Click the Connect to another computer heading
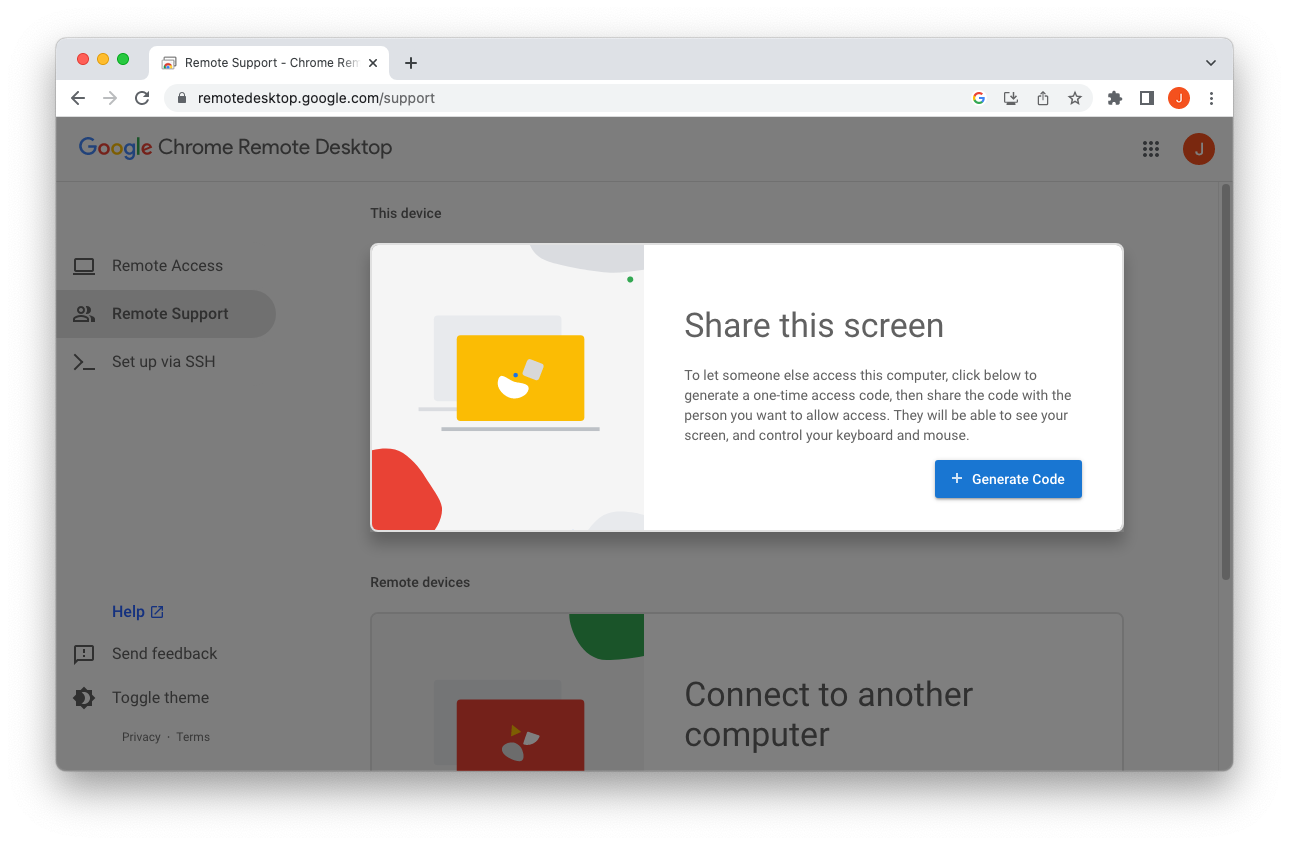This screenshot has width=1289, height=845. coord(828,714)
